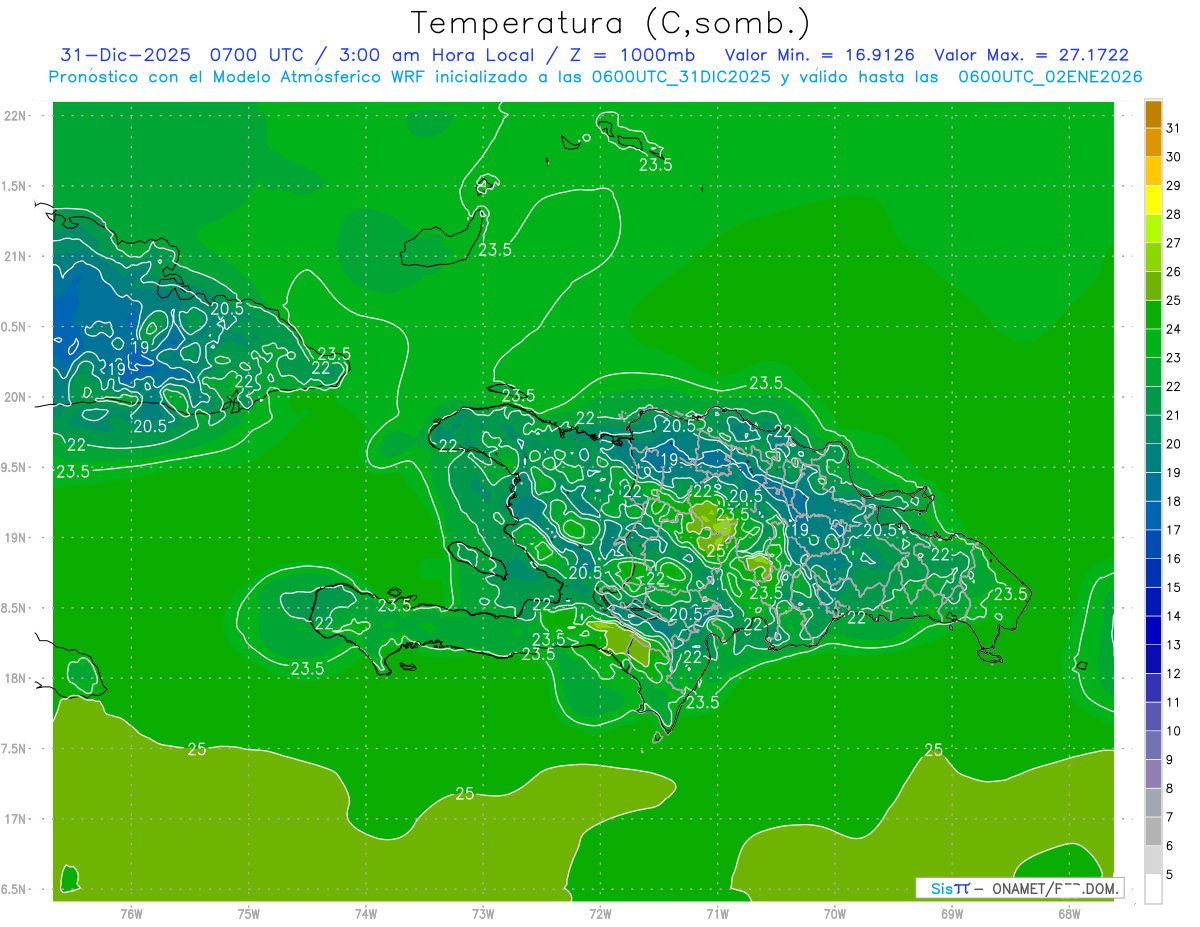
Task: Click the gray swatch between legend 6 and 7
Action: pyautogui.click(x=1153, y=831)
